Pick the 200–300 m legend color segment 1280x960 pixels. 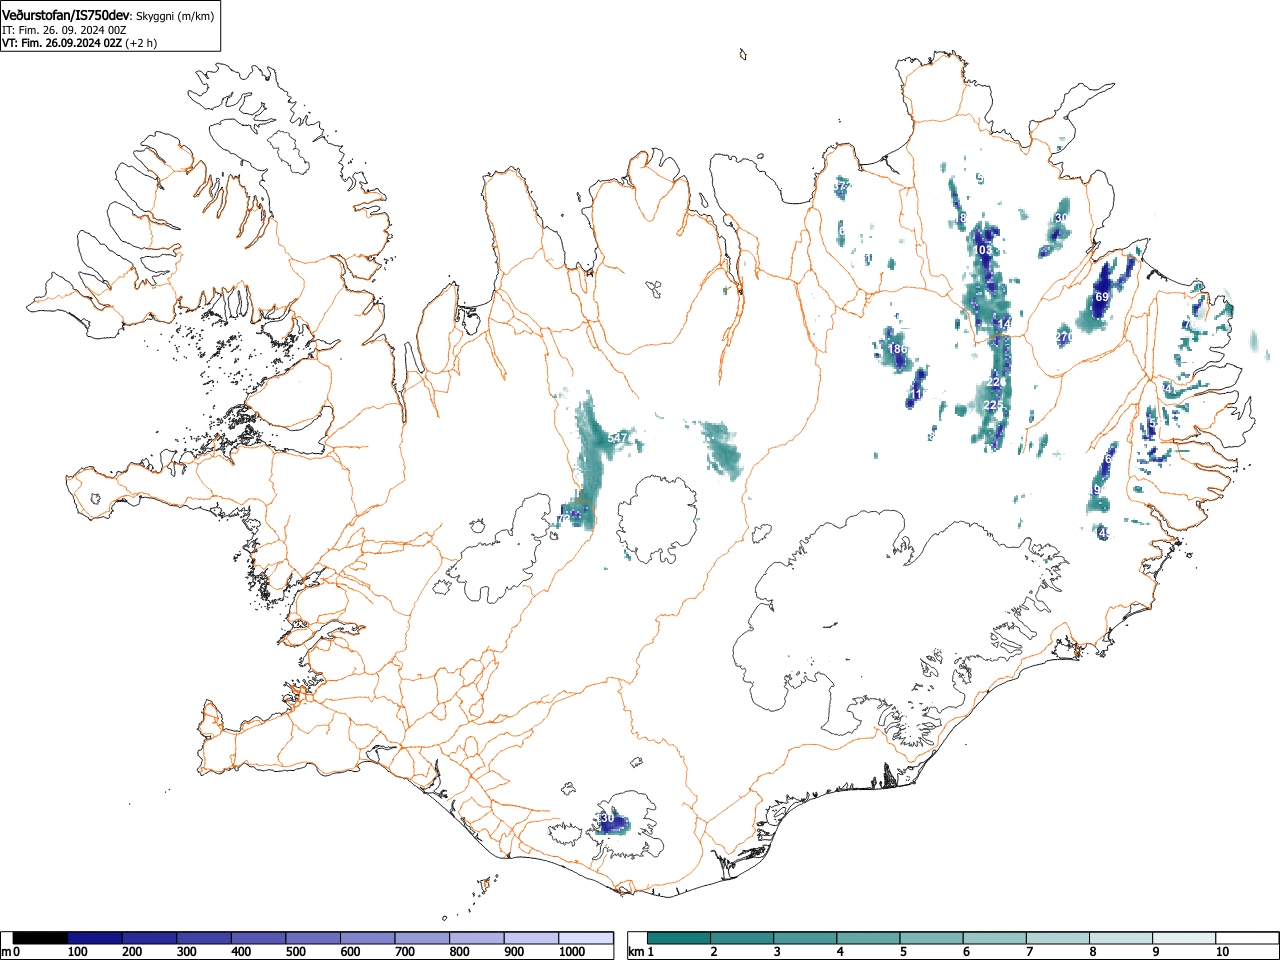pos(150,938)
